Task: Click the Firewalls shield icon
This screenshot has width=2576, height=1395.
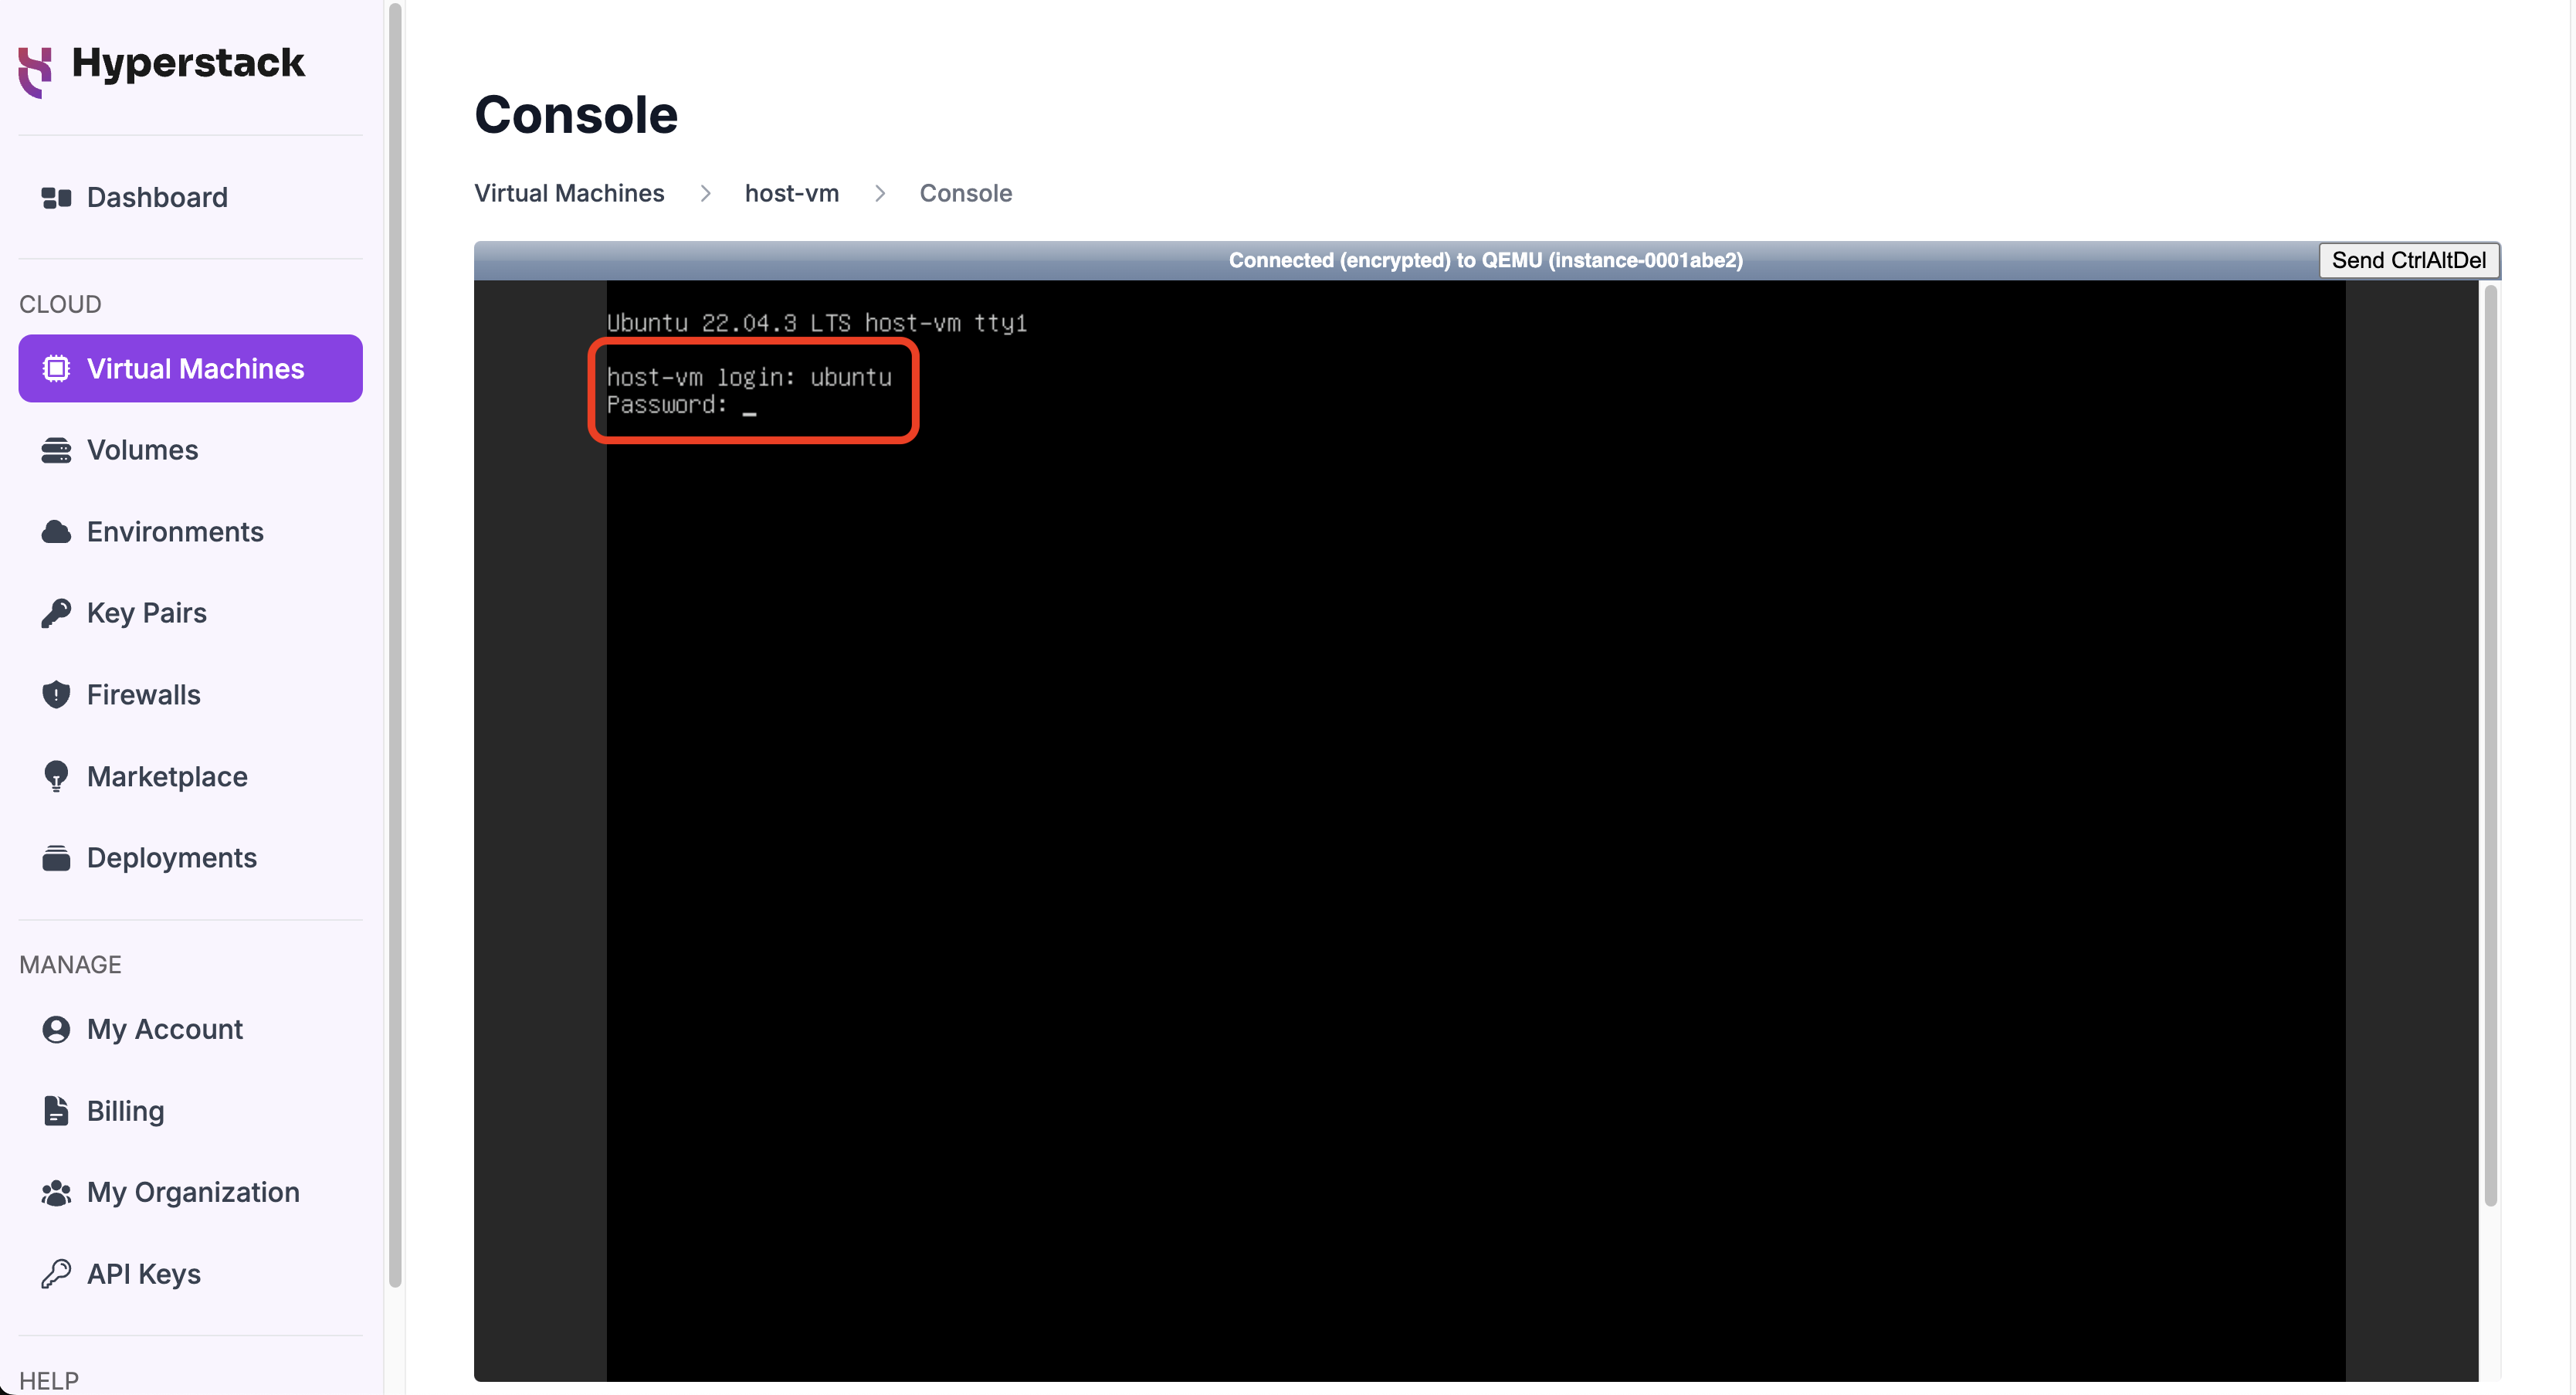Action: (56, 695)
